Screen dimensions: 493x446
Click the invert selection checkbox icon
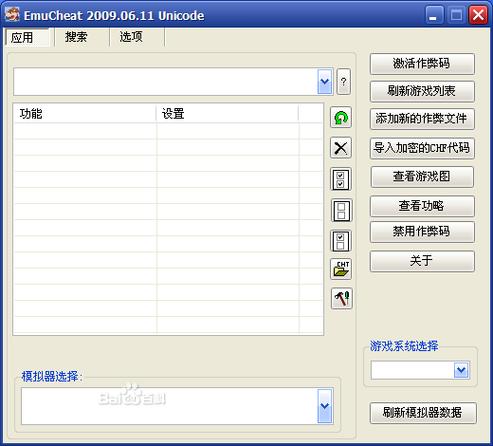coord(341,241)
